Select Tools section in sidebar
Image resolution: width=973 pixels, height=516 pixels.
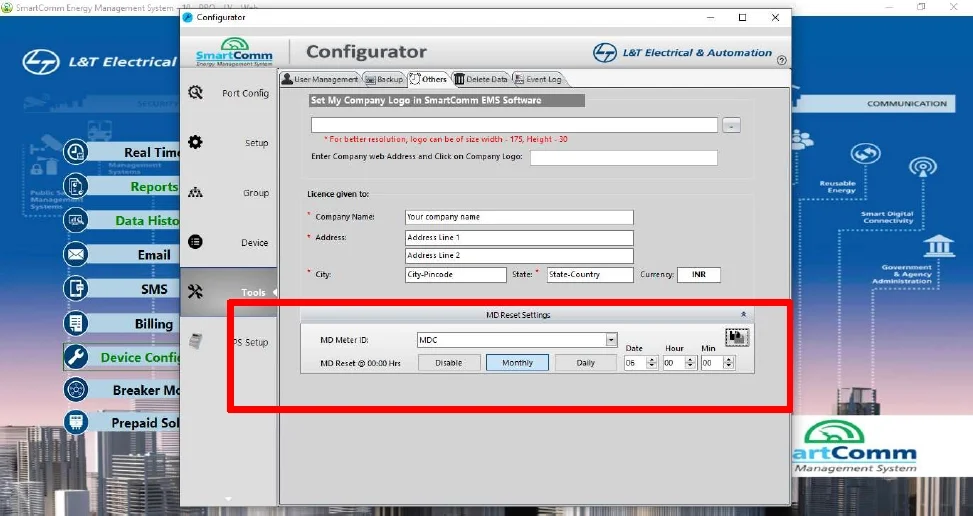coord(229,292)
